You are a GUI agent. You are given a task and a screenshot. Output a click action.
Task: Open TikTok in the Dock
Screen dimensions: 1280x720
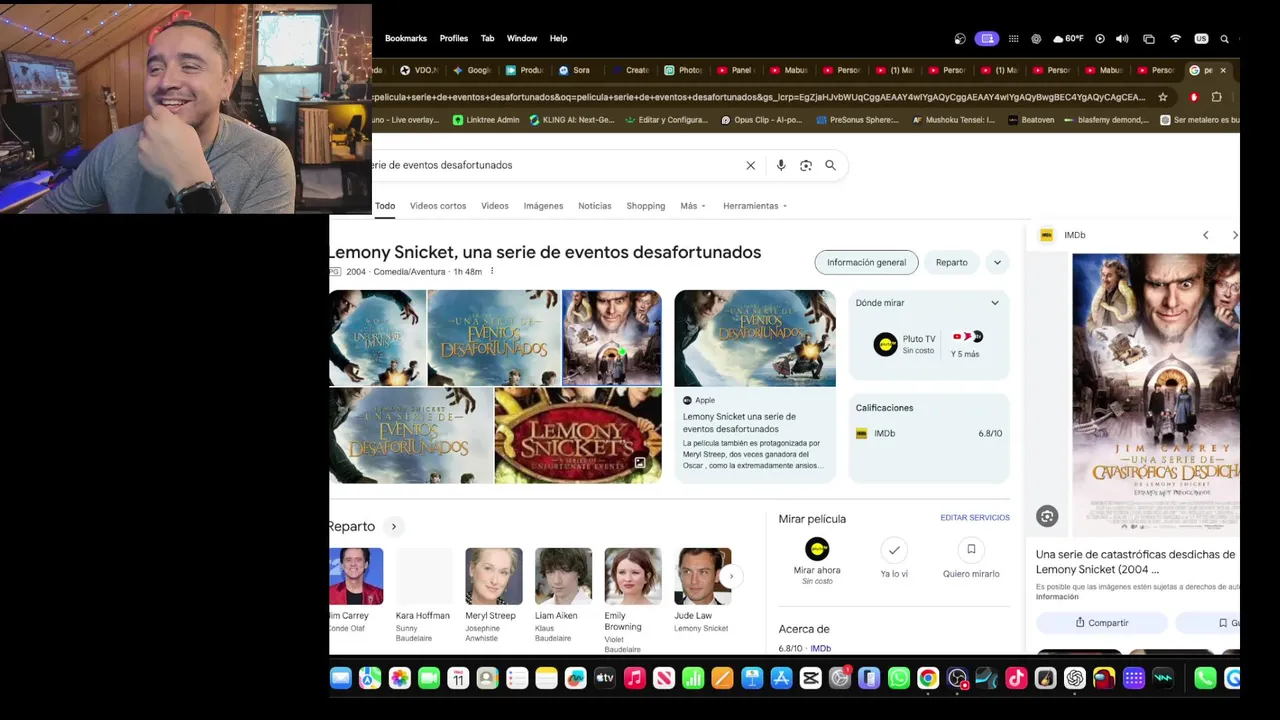(x=1016, y=678)
